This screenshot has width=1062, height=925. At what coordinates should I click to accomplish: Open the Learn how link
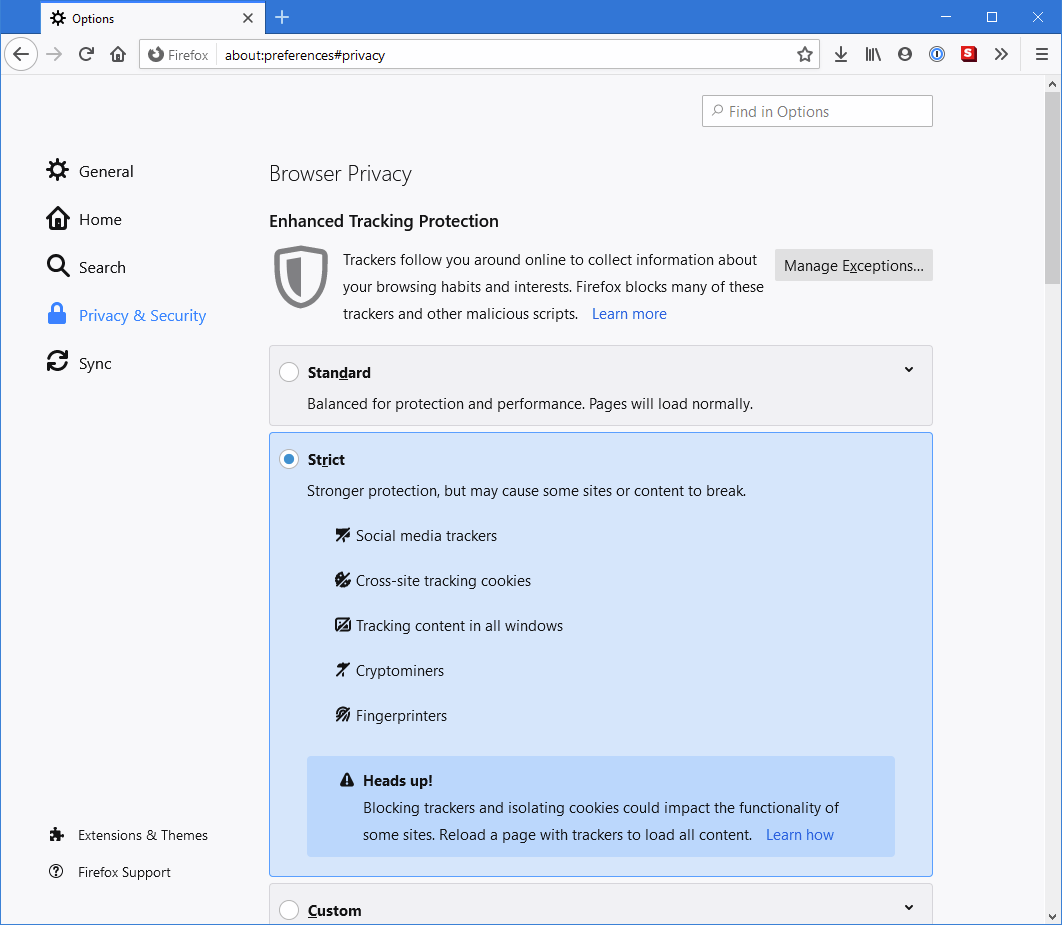tap(799, 835)
